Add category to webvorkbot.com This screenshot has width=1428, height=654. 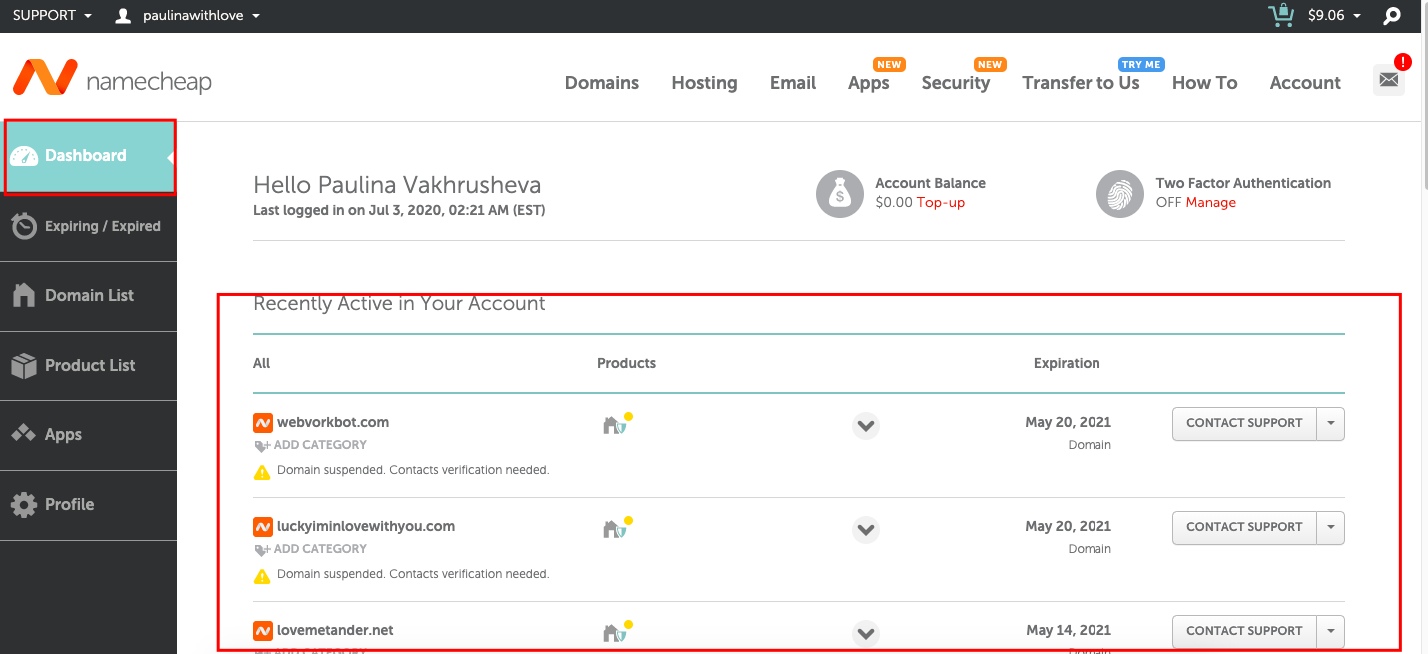pyautogui.click(x=311, y=445)
